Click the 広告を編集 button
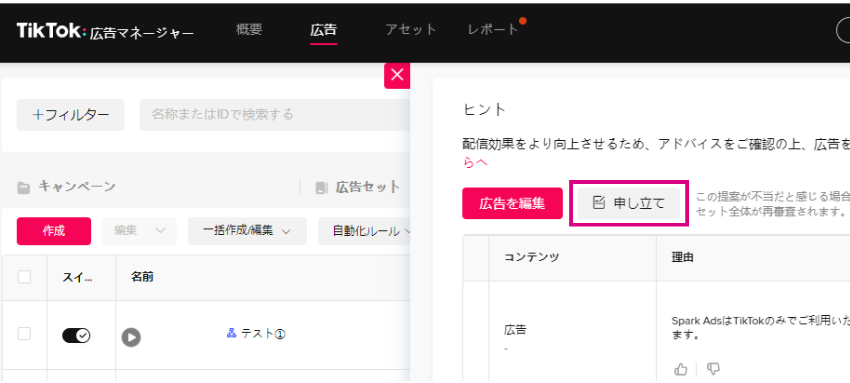Viewport: 850px width, 383px height. (512, 204)
